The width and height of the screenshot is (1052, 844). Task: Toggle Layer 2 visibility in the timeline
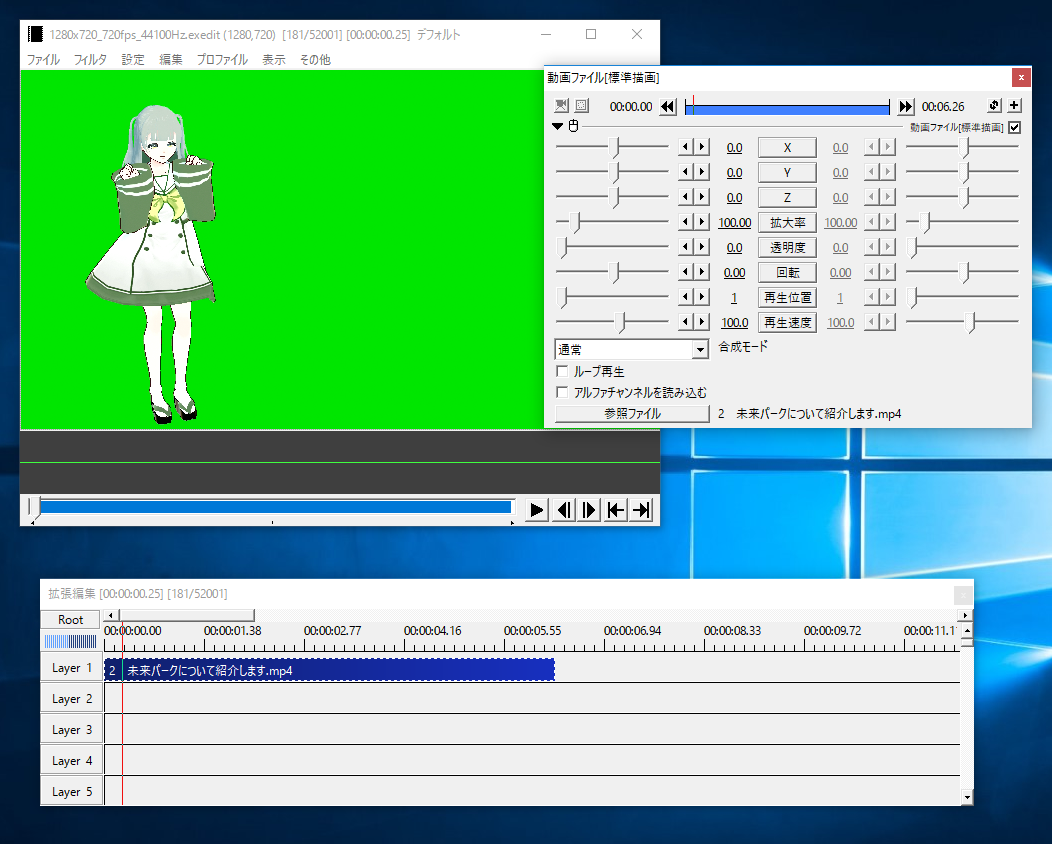coord(71,699)
